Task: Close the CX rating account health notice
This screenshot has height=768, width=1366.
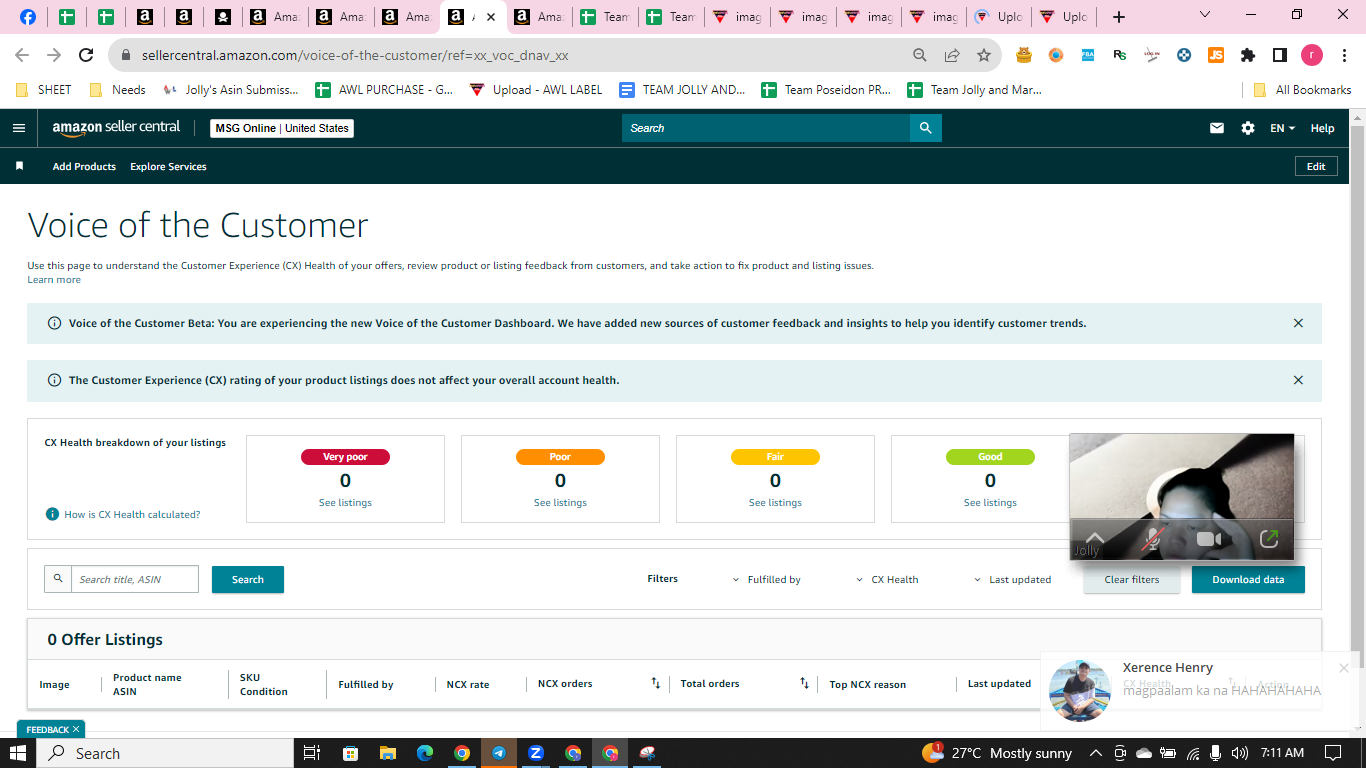Action: pos(1298,380)
